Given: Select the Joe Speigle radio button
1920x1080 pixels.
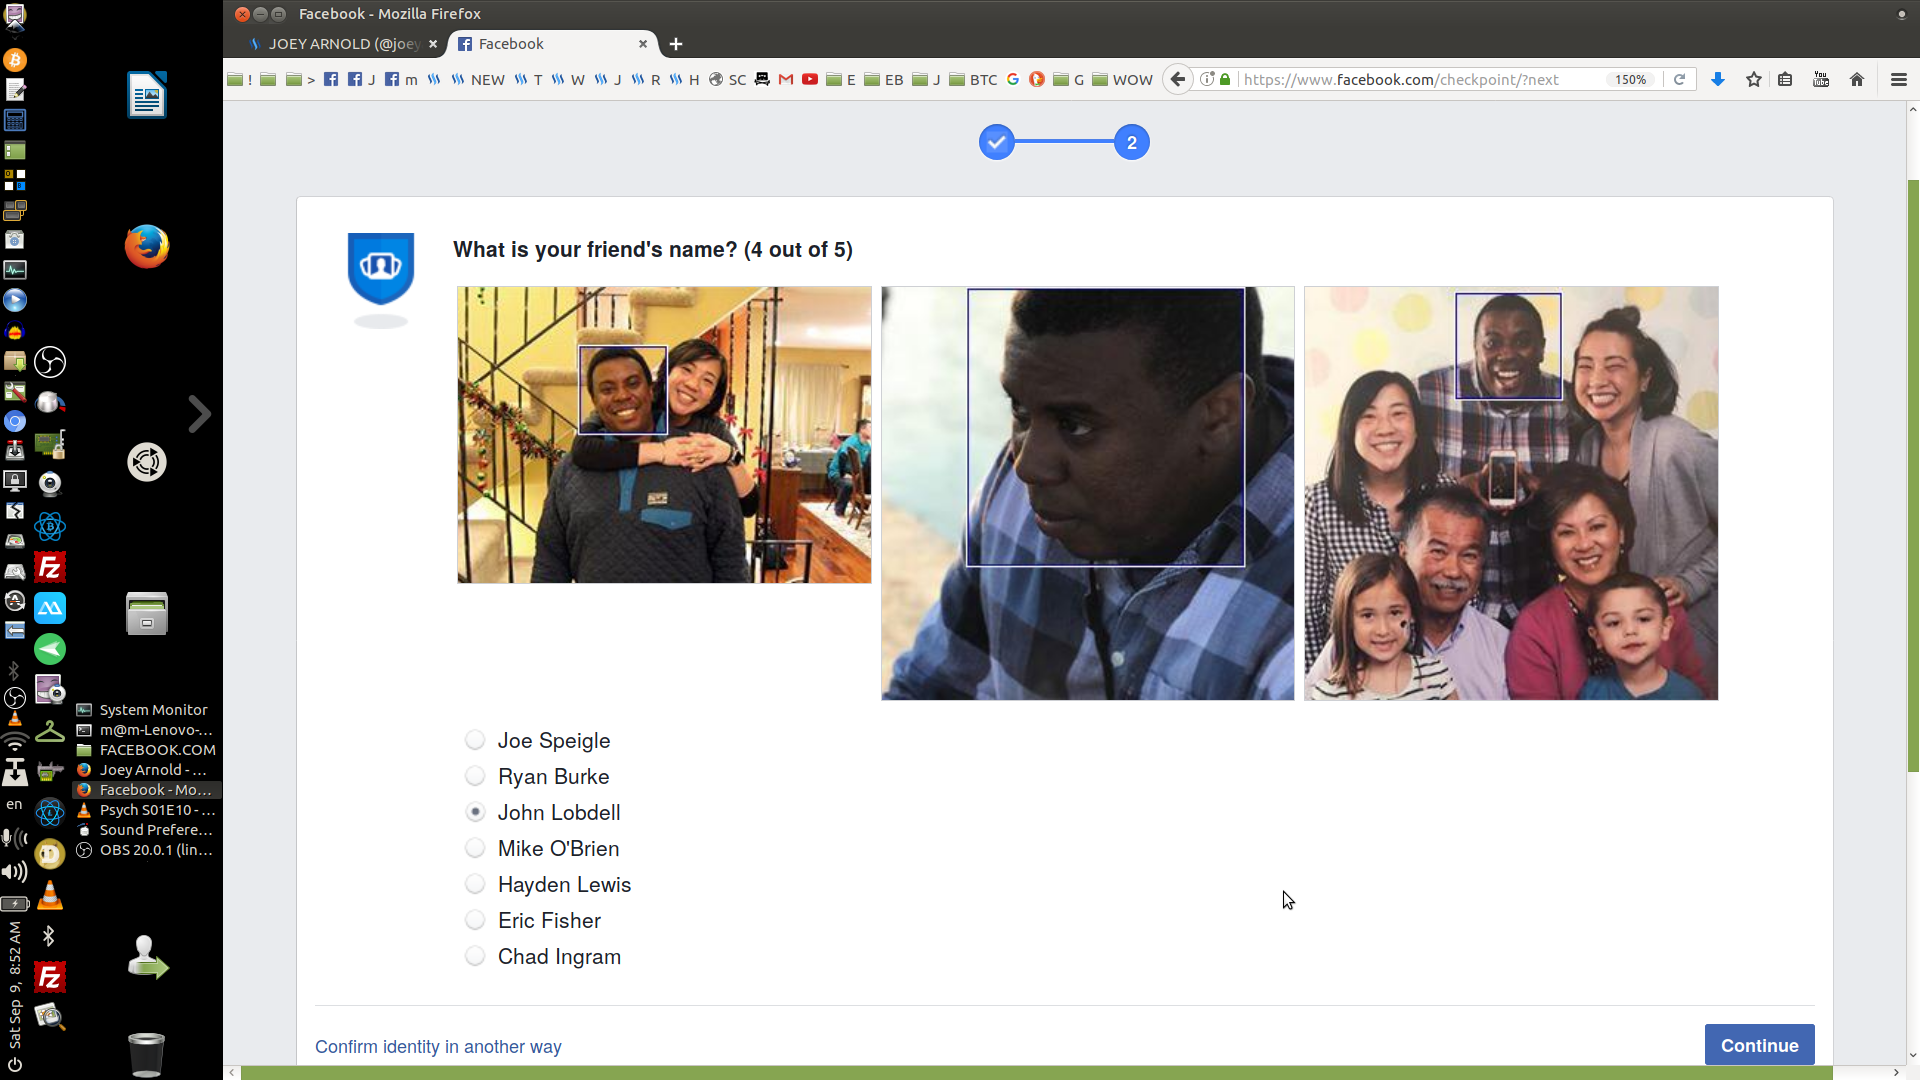Looking at the screenshot, I should point(475,740).
